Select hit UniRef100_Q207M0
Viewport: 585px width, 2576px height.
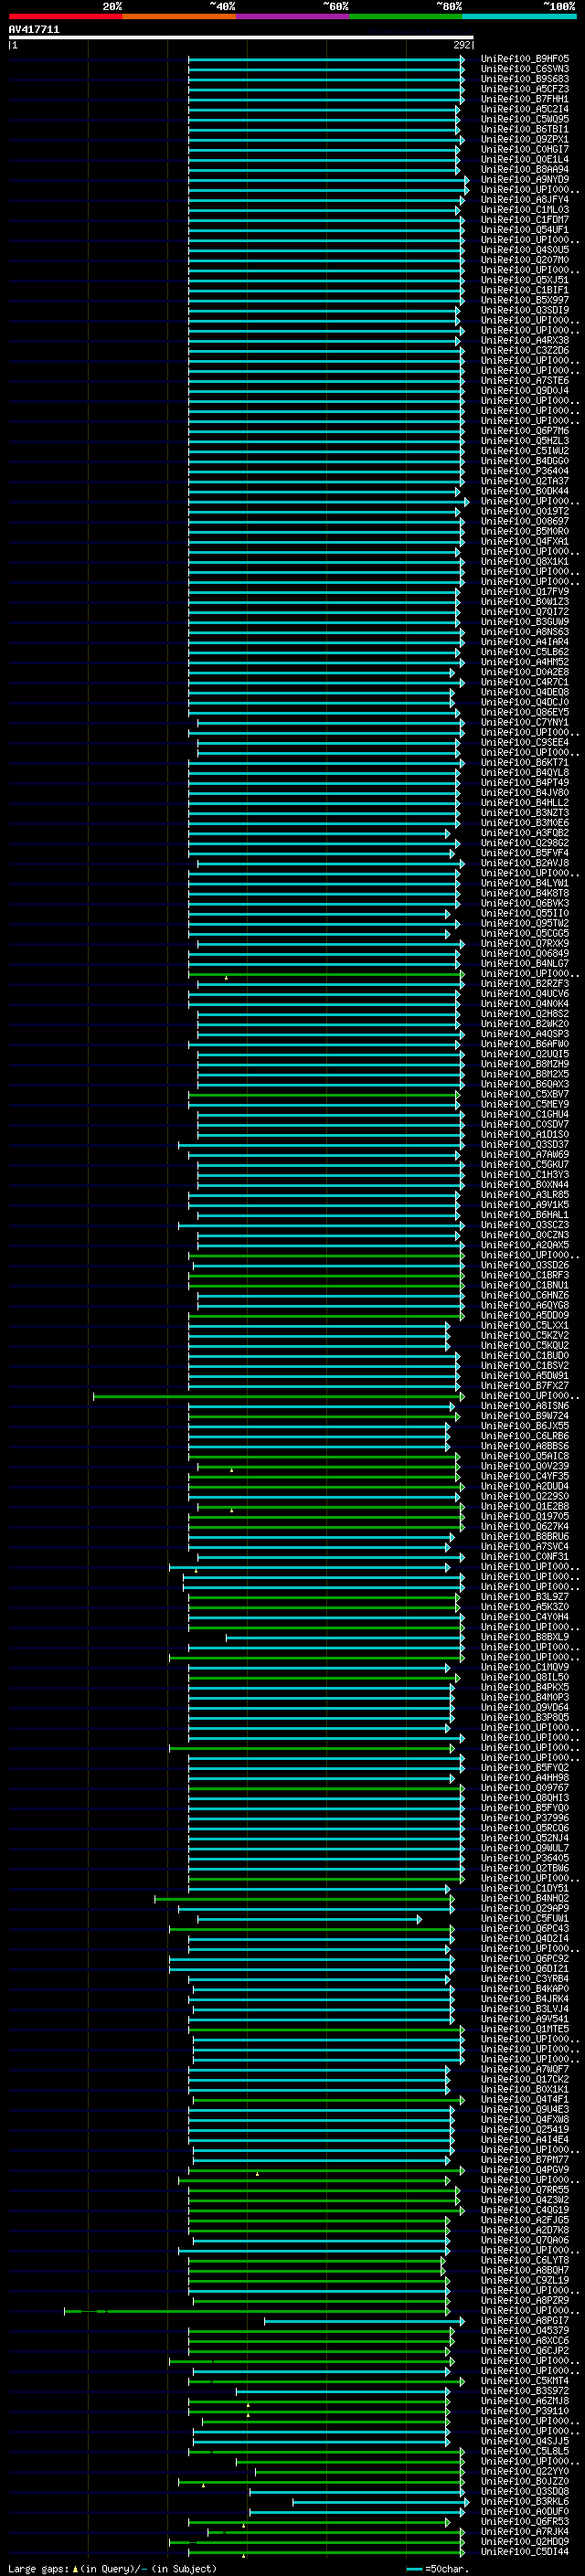coord(525,260)
